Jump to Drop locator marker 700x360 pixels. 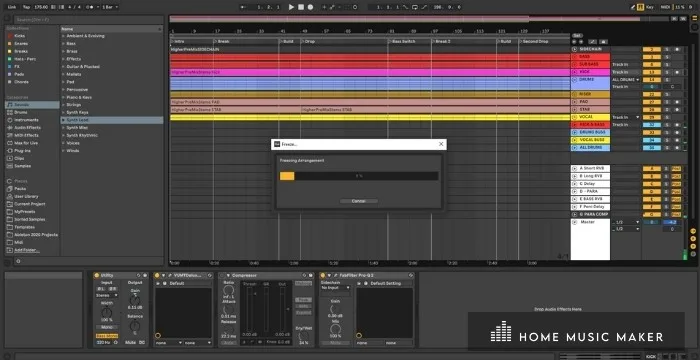pyautogui.click(x=309, y=42)
